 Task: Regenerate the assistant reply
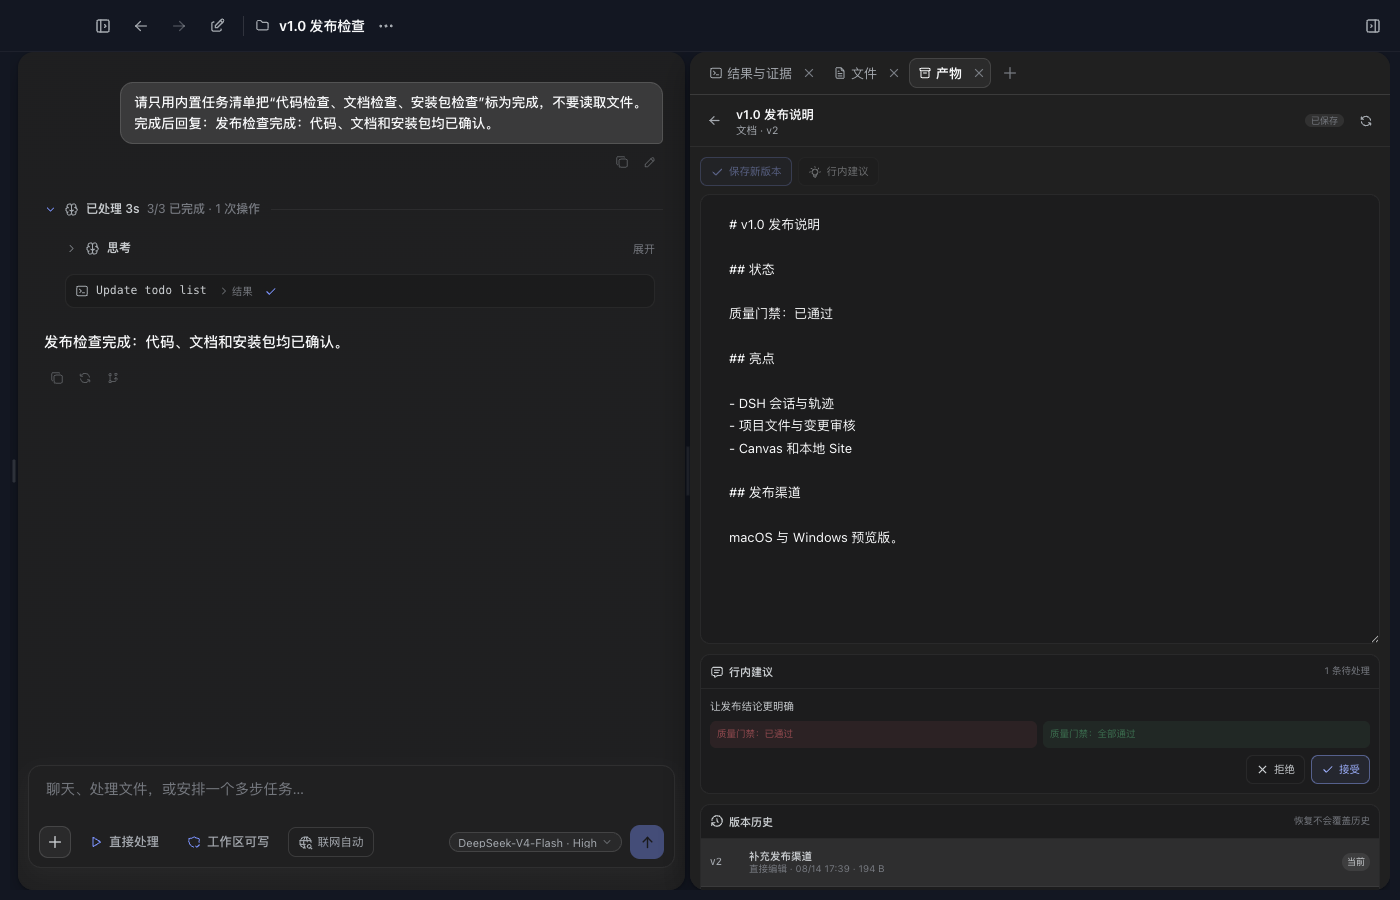(x=85, y=378)
